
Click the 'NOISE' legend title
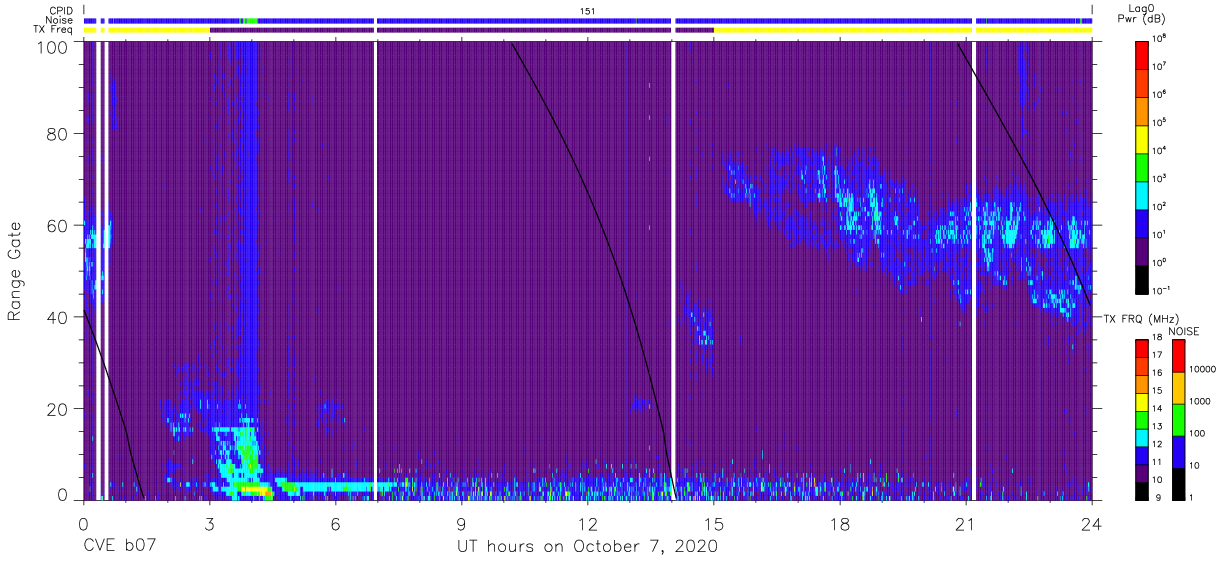(x=1184, y=331)
